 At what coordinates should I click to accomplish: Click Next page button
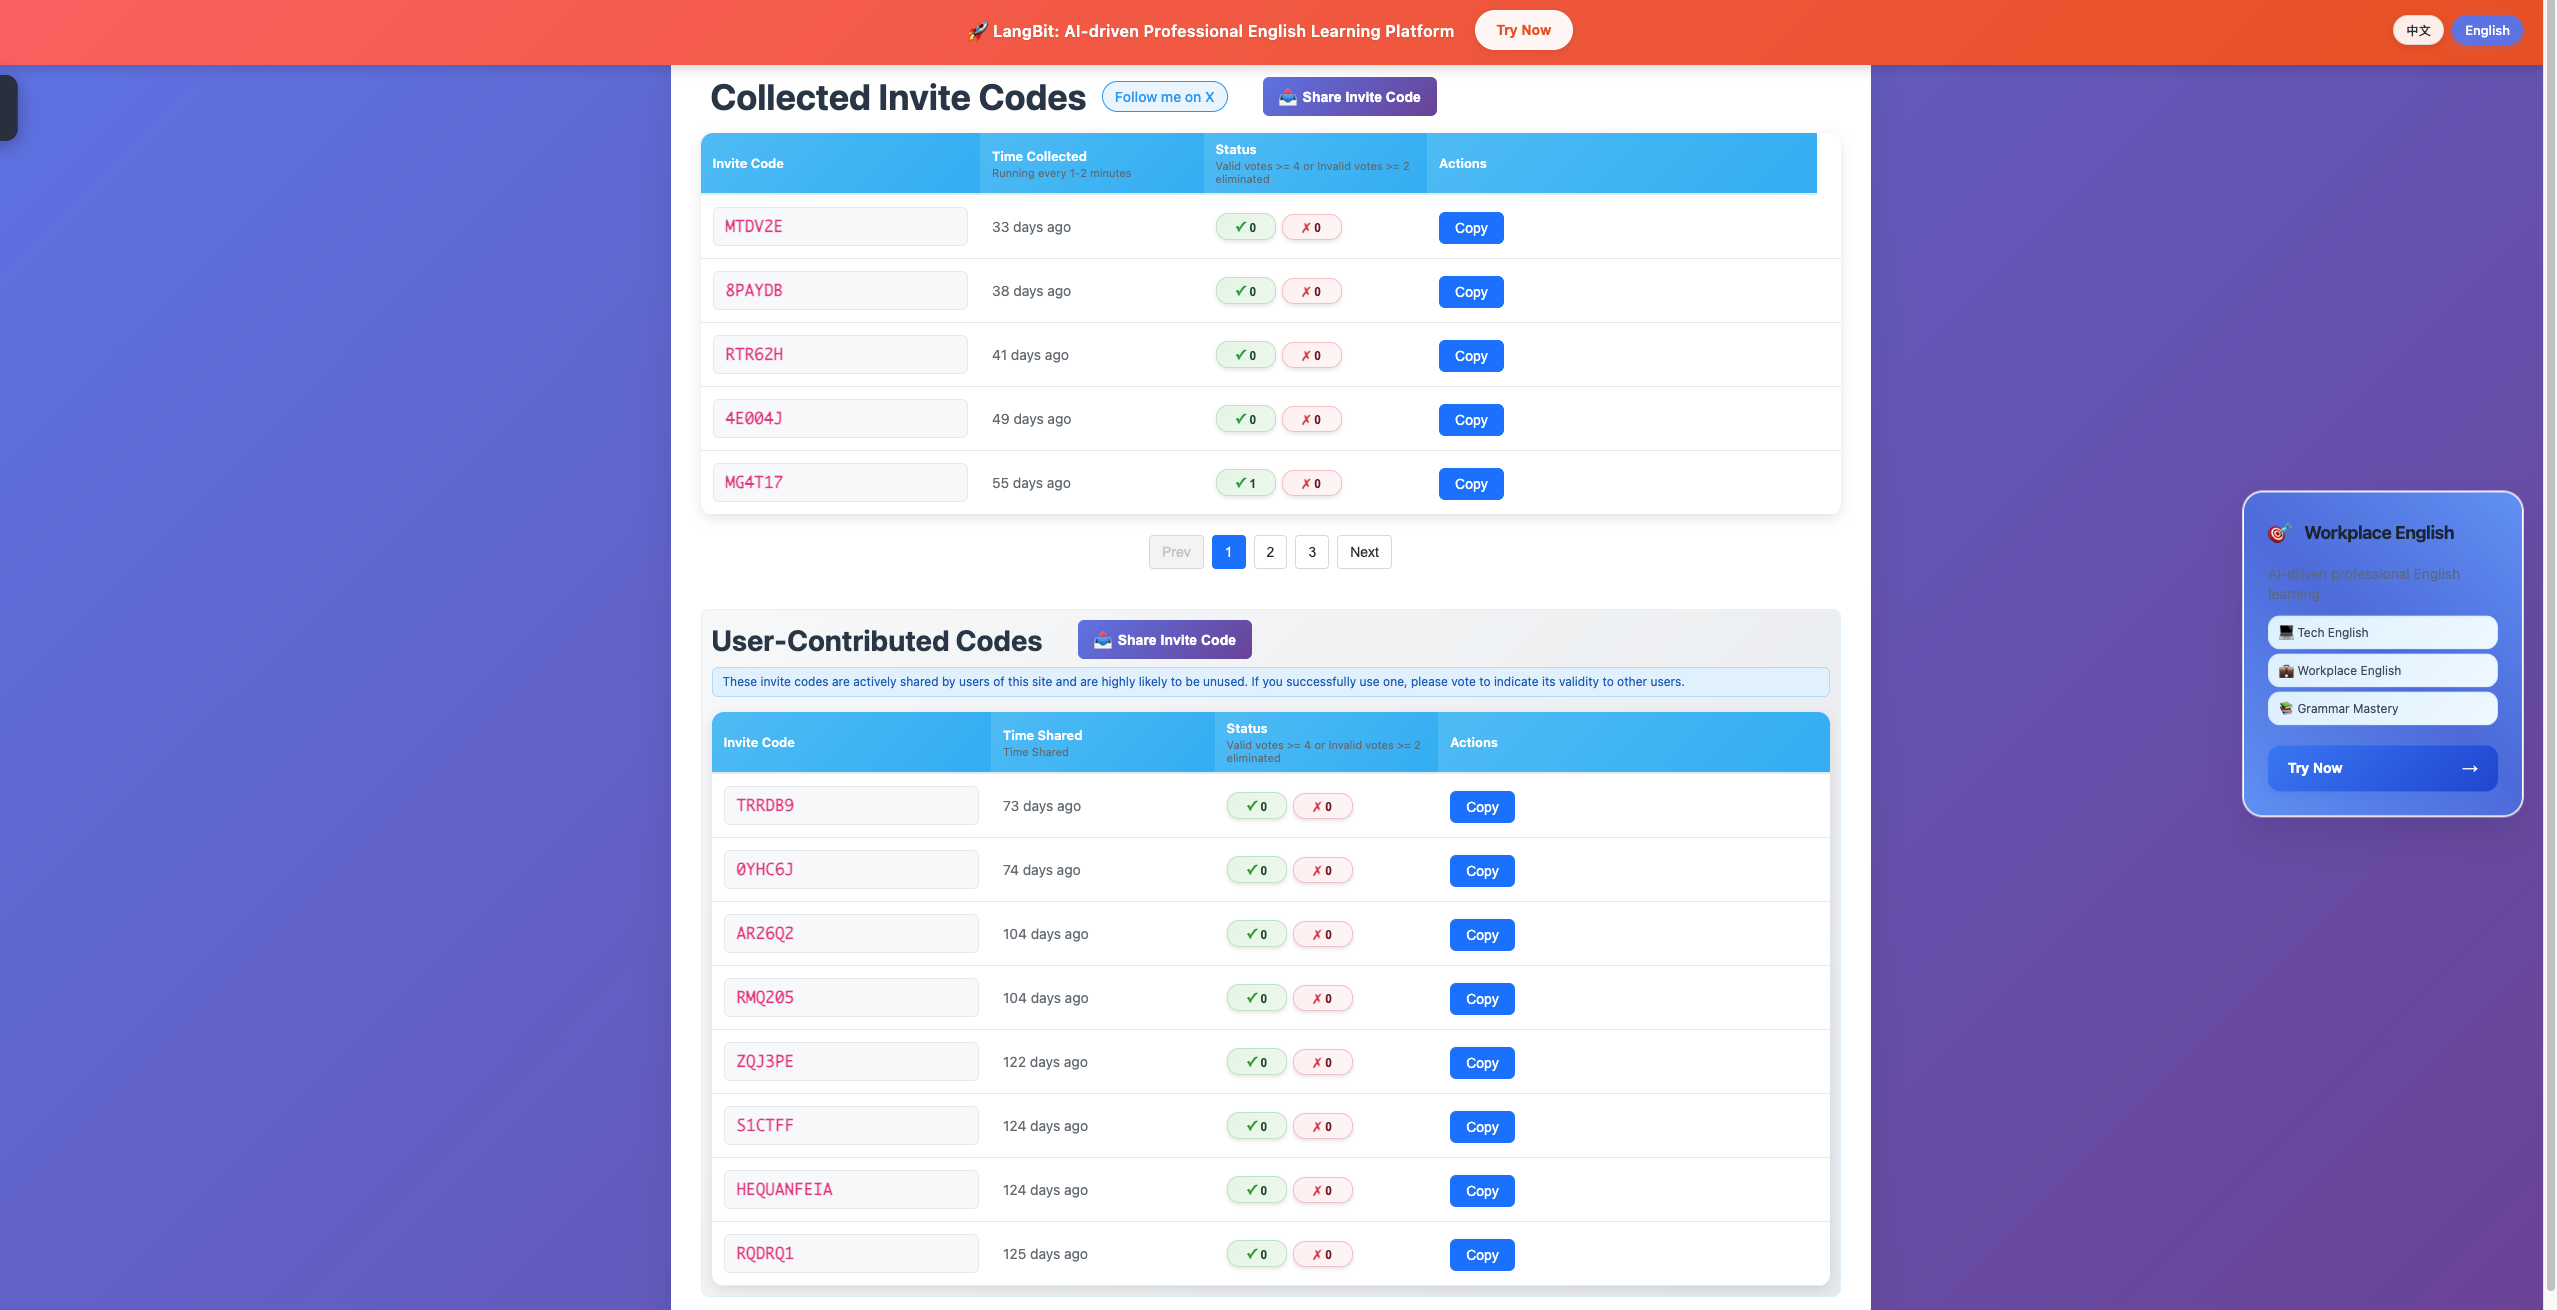pyautogui.click(x=1364, y=552)
